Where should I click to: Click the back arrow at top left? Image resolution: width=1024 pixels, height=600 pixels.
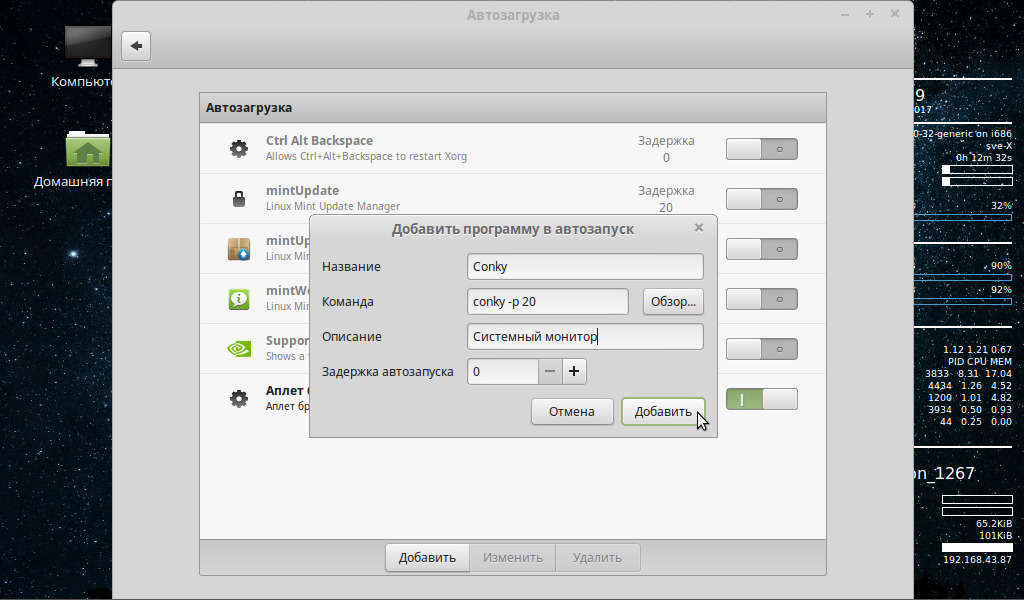point(135,45)
